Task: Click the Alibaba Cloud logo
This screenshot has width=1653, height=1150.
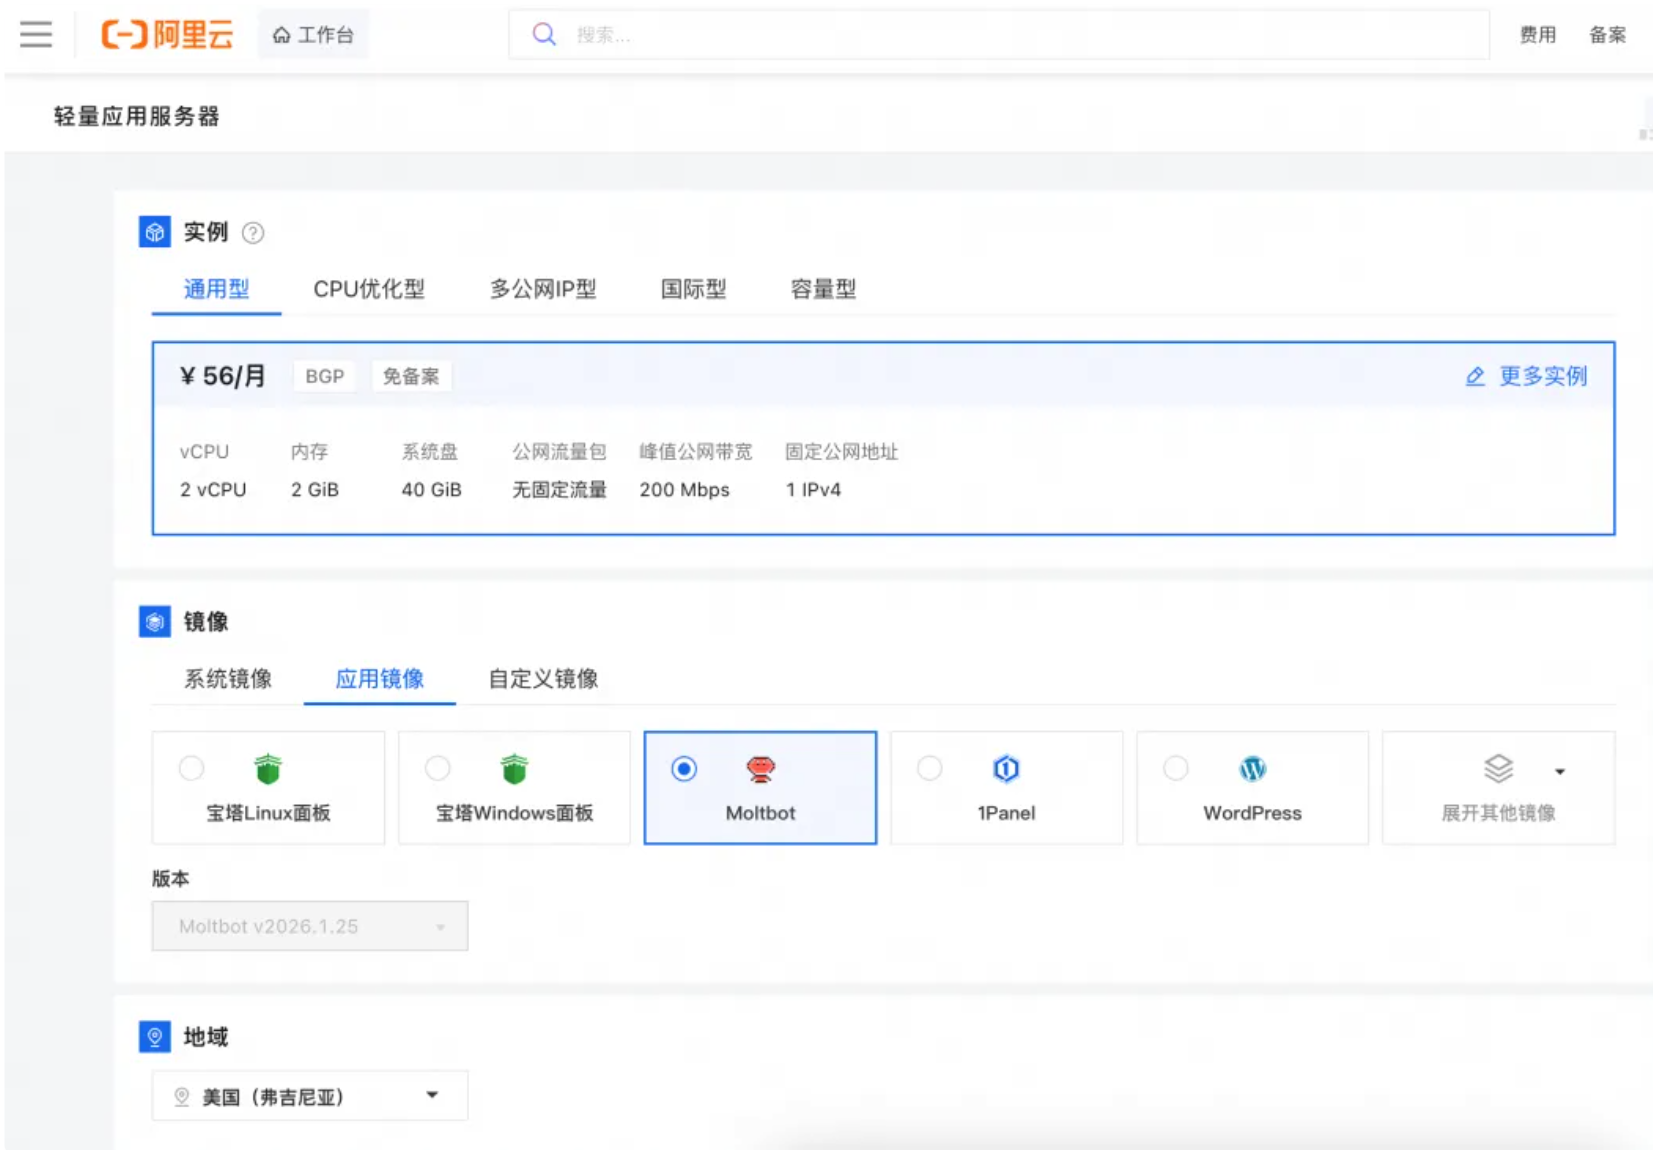Action: [x=167, y=35]
